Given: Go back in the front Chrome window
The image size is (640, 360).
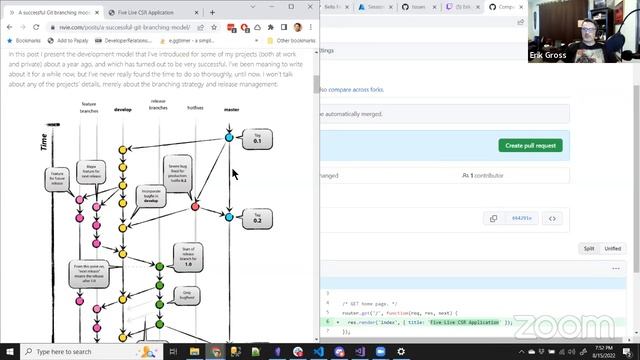Looking at the screenshot, I should pyautogui.click(x=9, y=27).
